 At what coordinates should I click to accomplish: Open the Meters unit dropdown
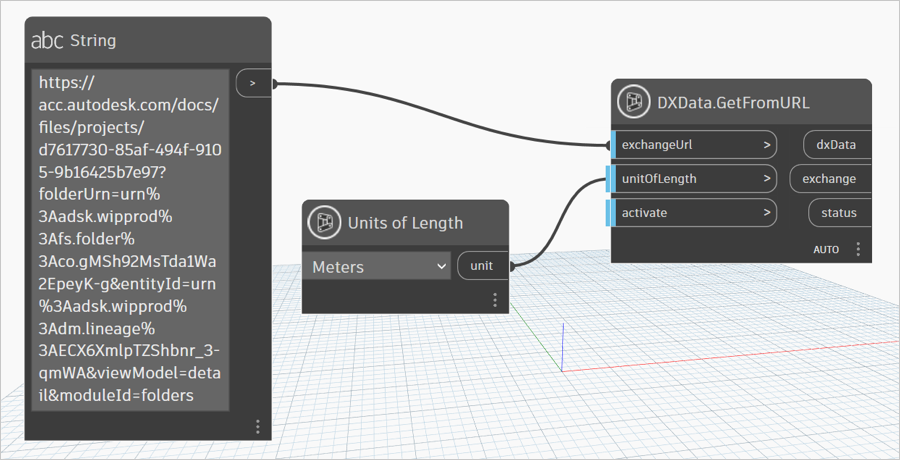(377, 266)
